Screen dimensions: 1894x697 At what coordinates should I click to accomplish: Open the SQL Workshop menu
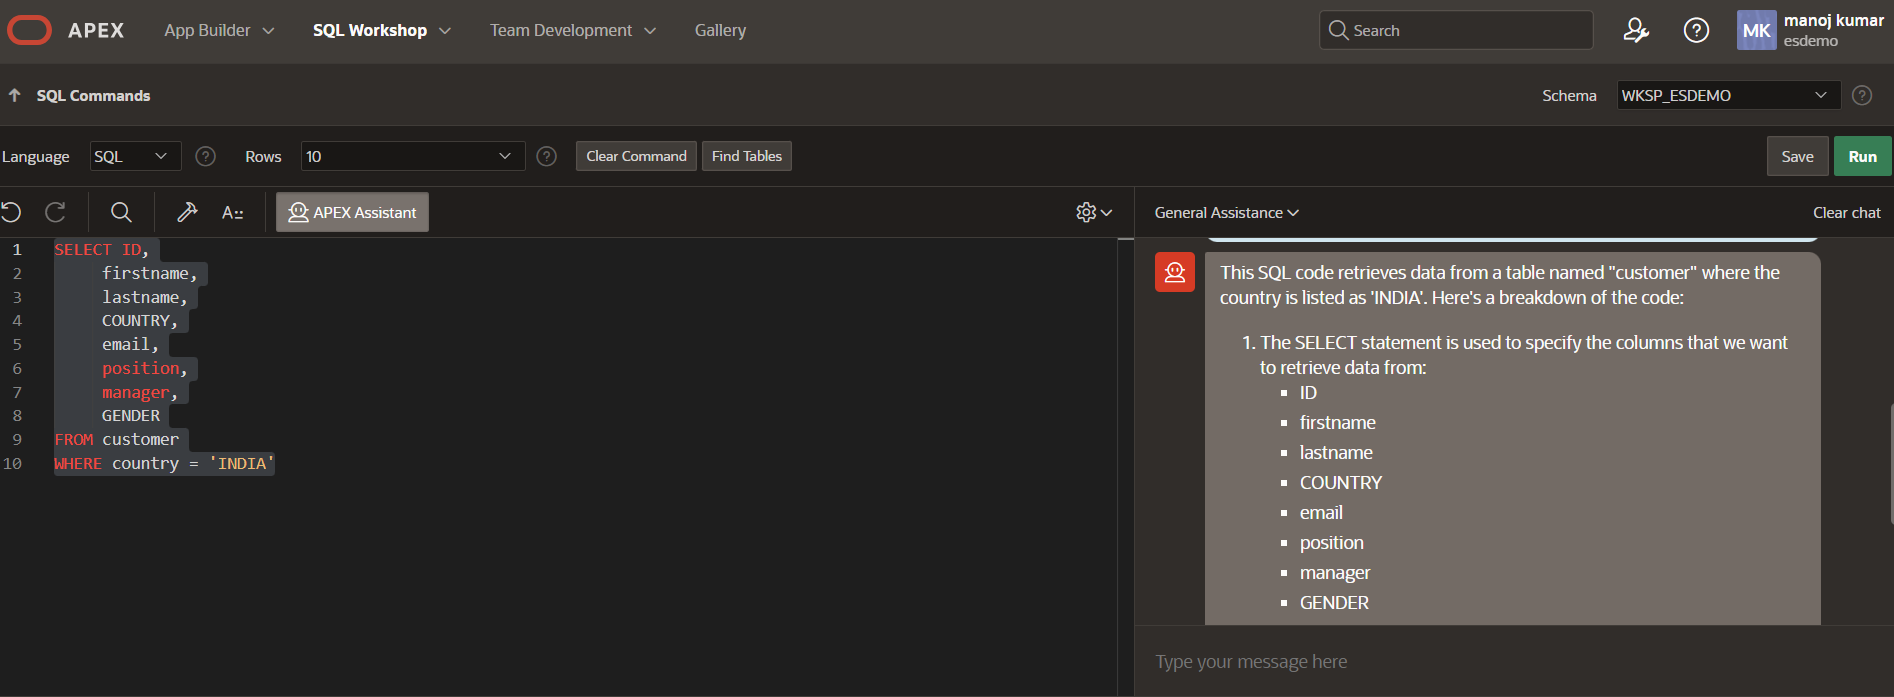click(x=381, y=30)
